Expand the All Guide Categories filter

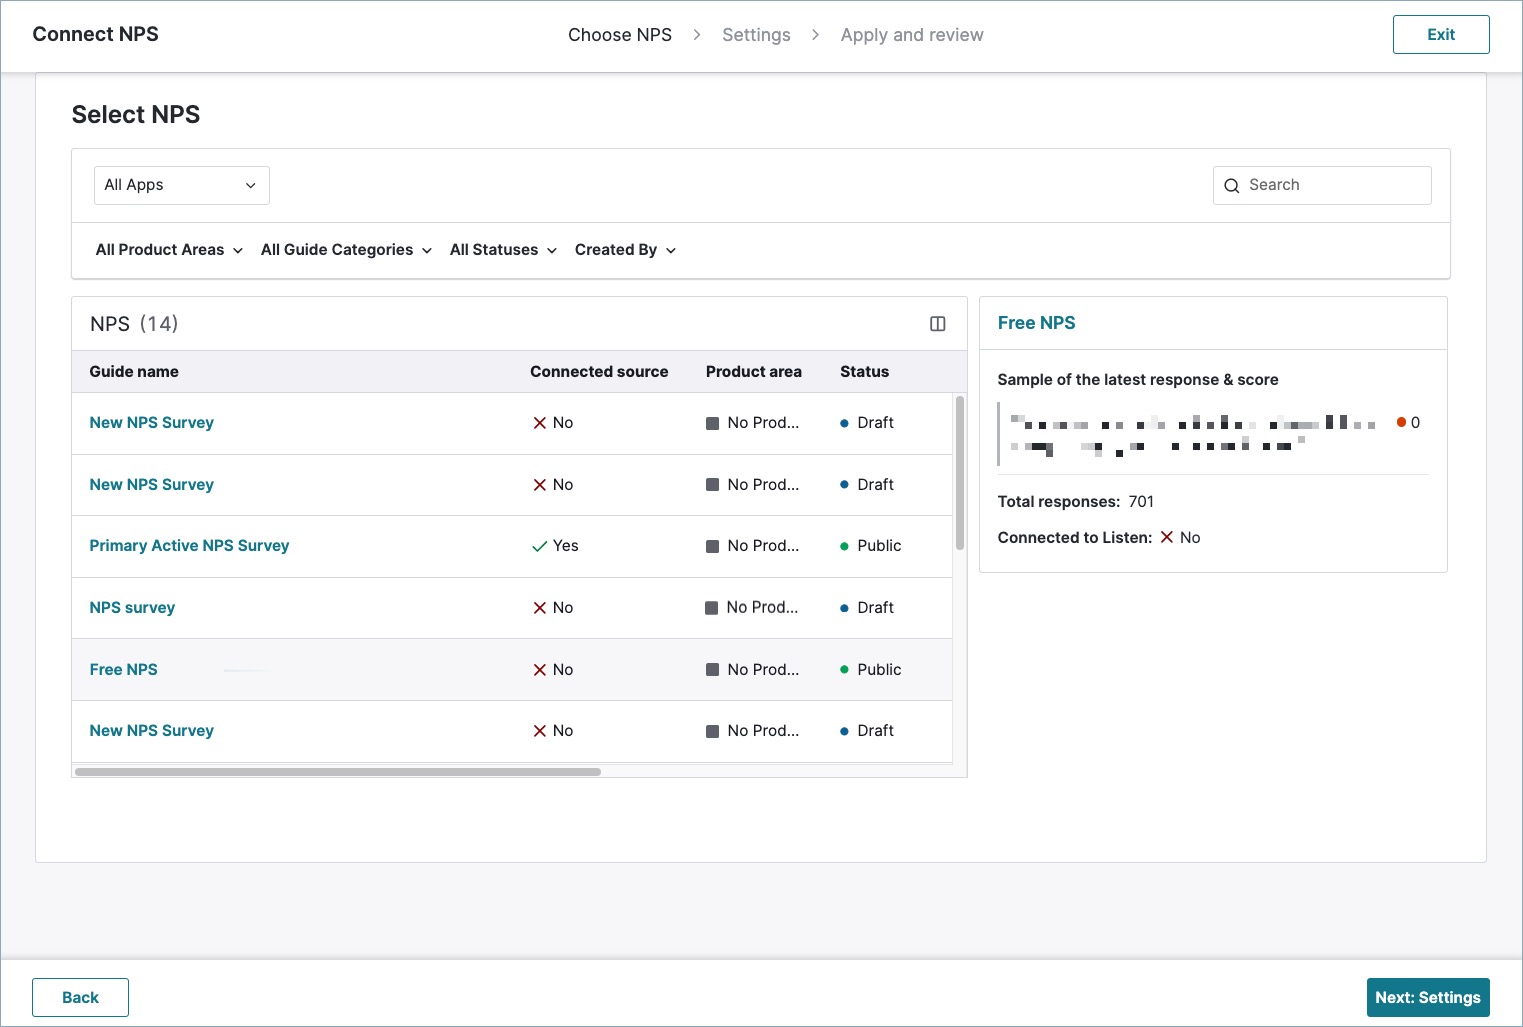[x=346, y=250]
